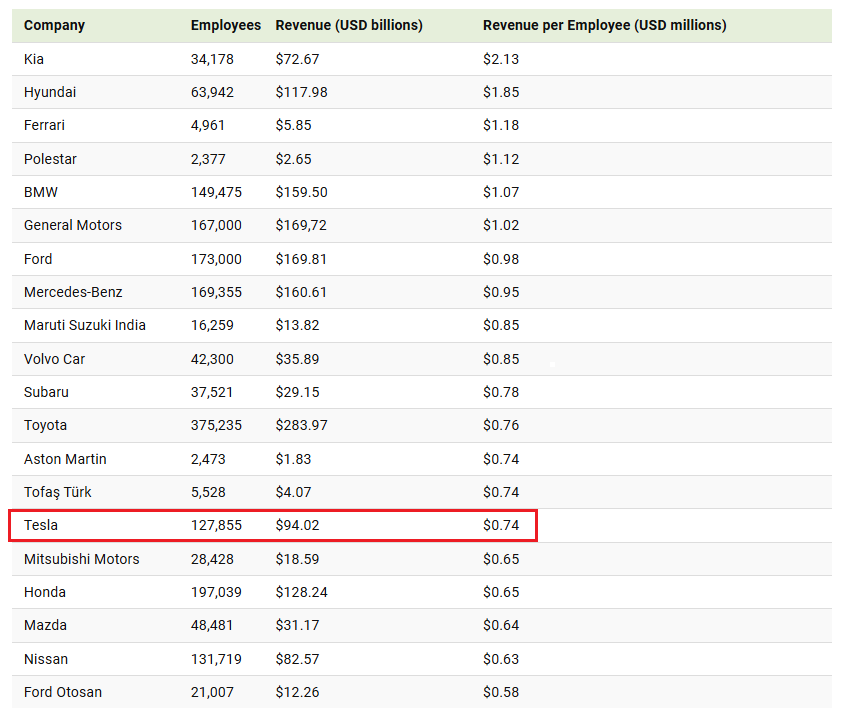
Task: Click the company name "Ferrari"
Action: 44,126
